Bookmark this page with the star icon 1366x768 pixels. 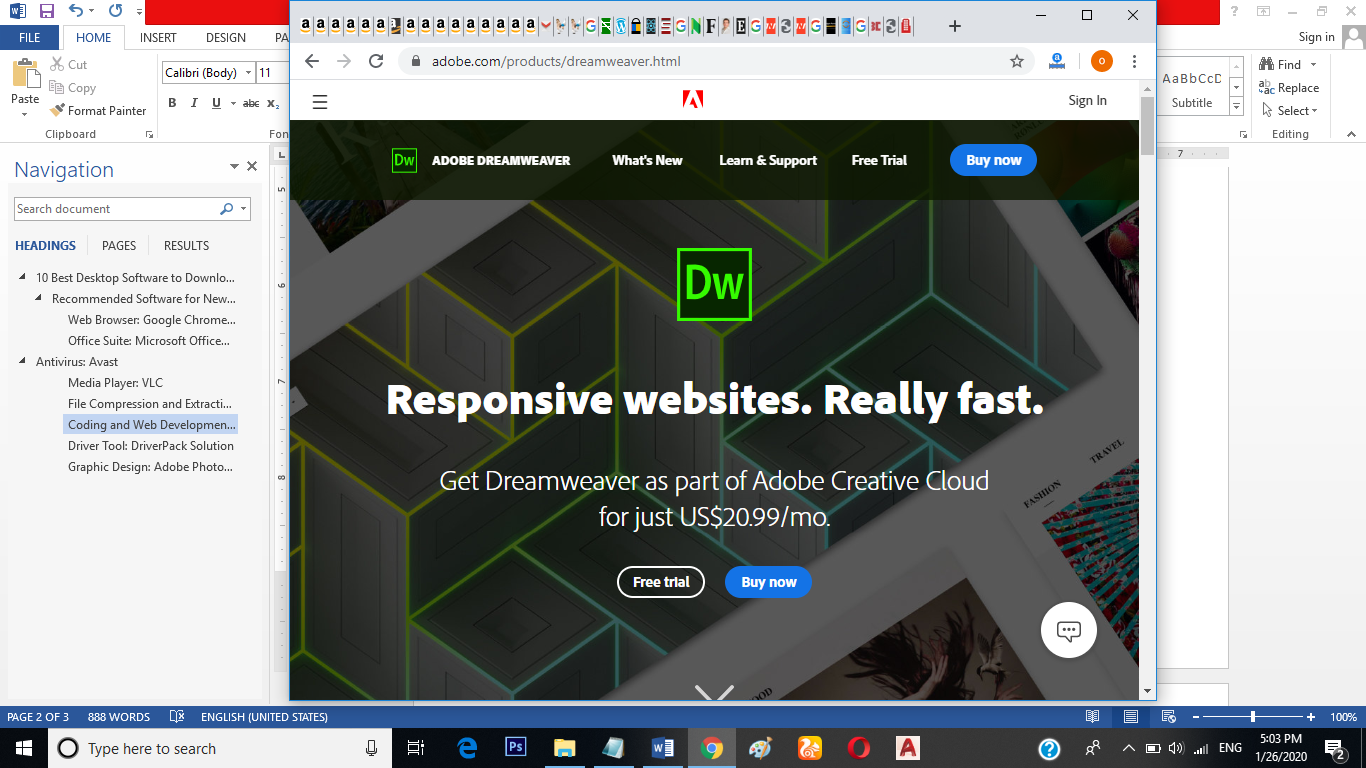(1017, 61)
